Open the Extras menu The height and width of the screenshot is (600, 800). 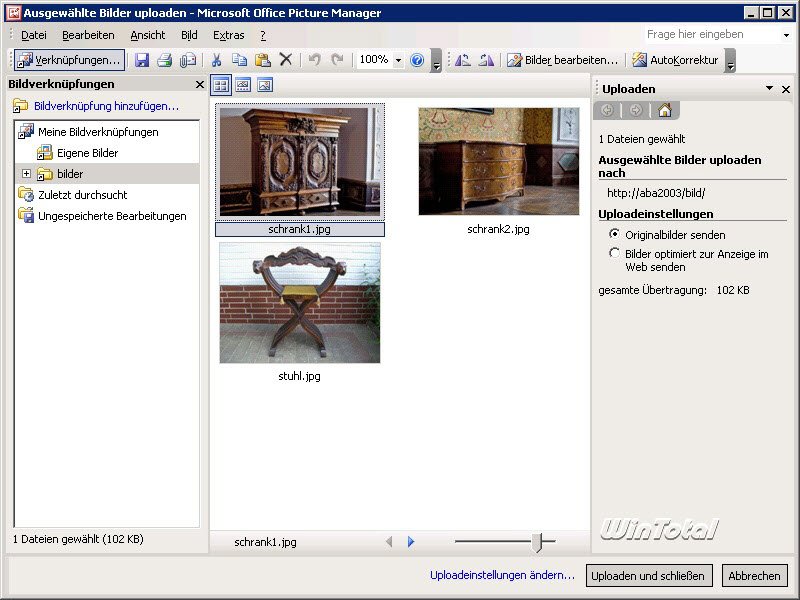click(228, 35)
